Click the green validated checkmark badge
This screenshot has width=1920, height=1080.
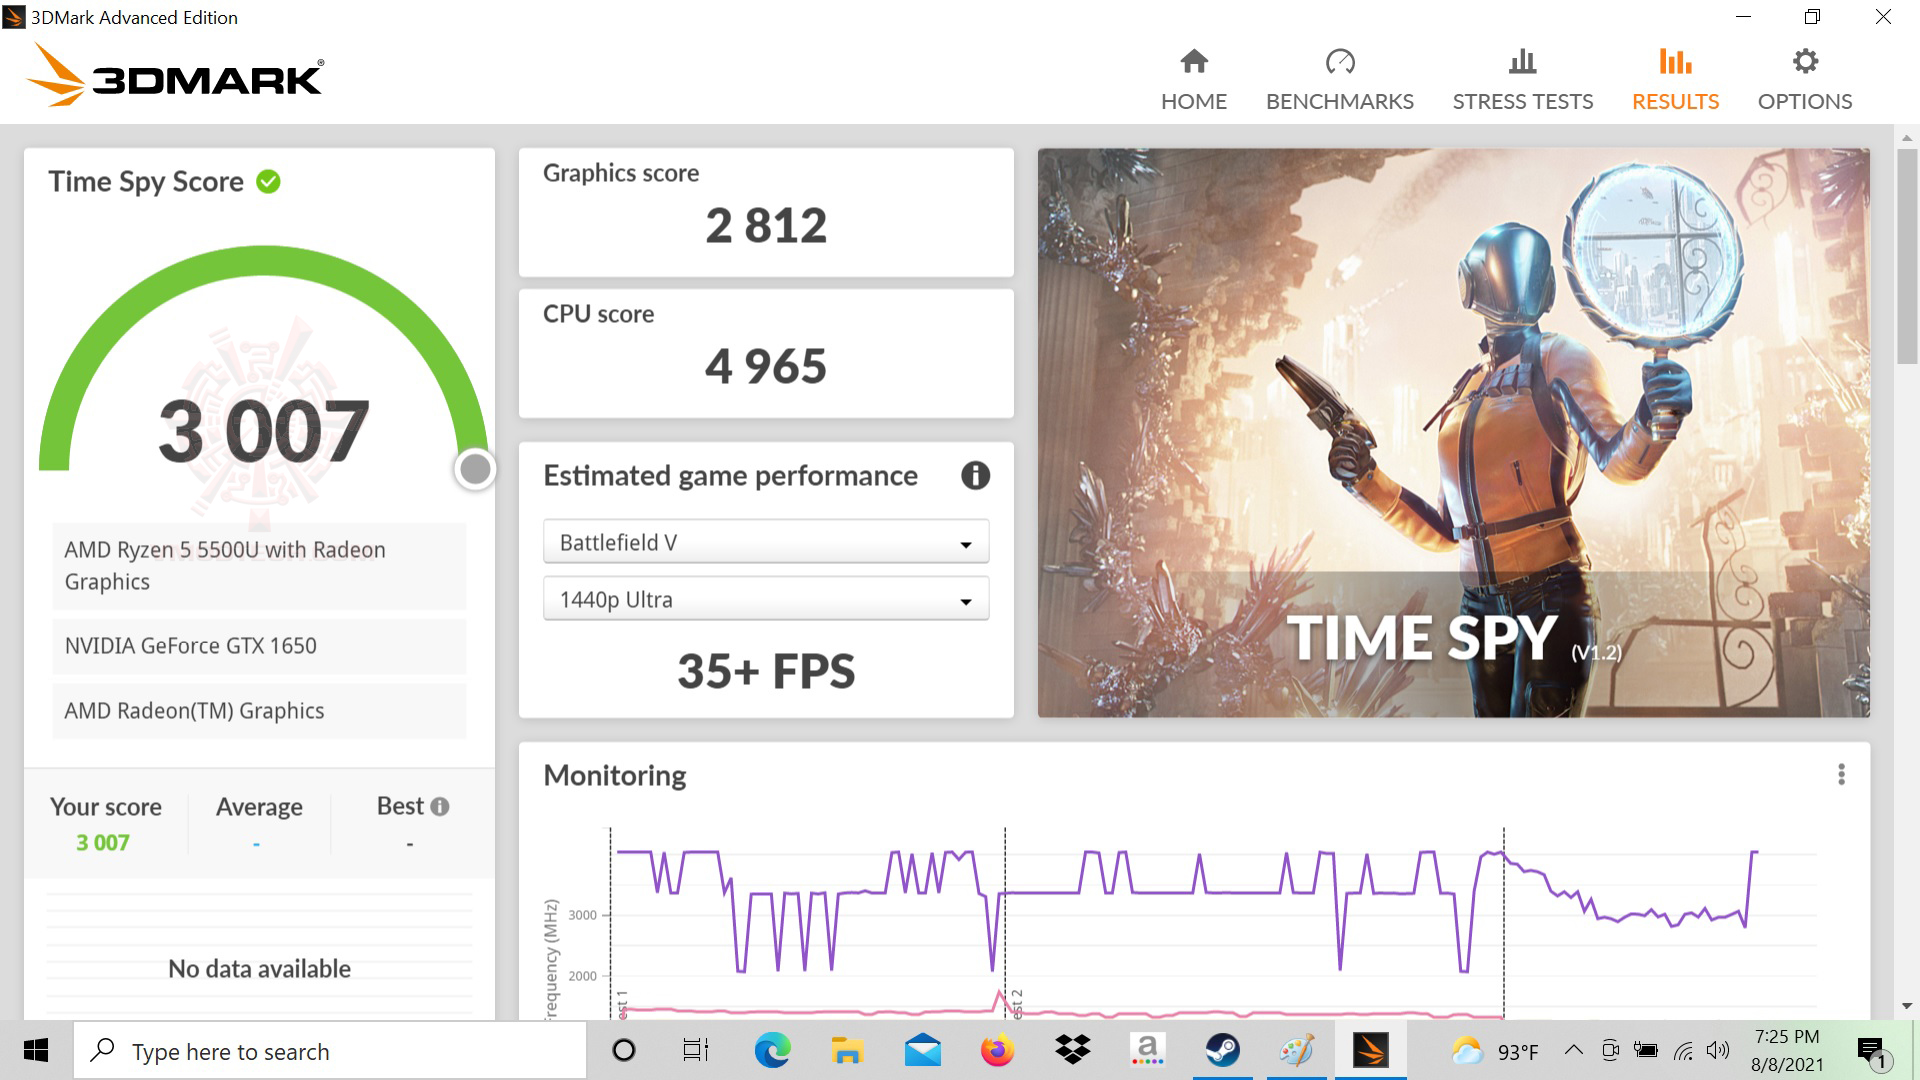(268, 181)
